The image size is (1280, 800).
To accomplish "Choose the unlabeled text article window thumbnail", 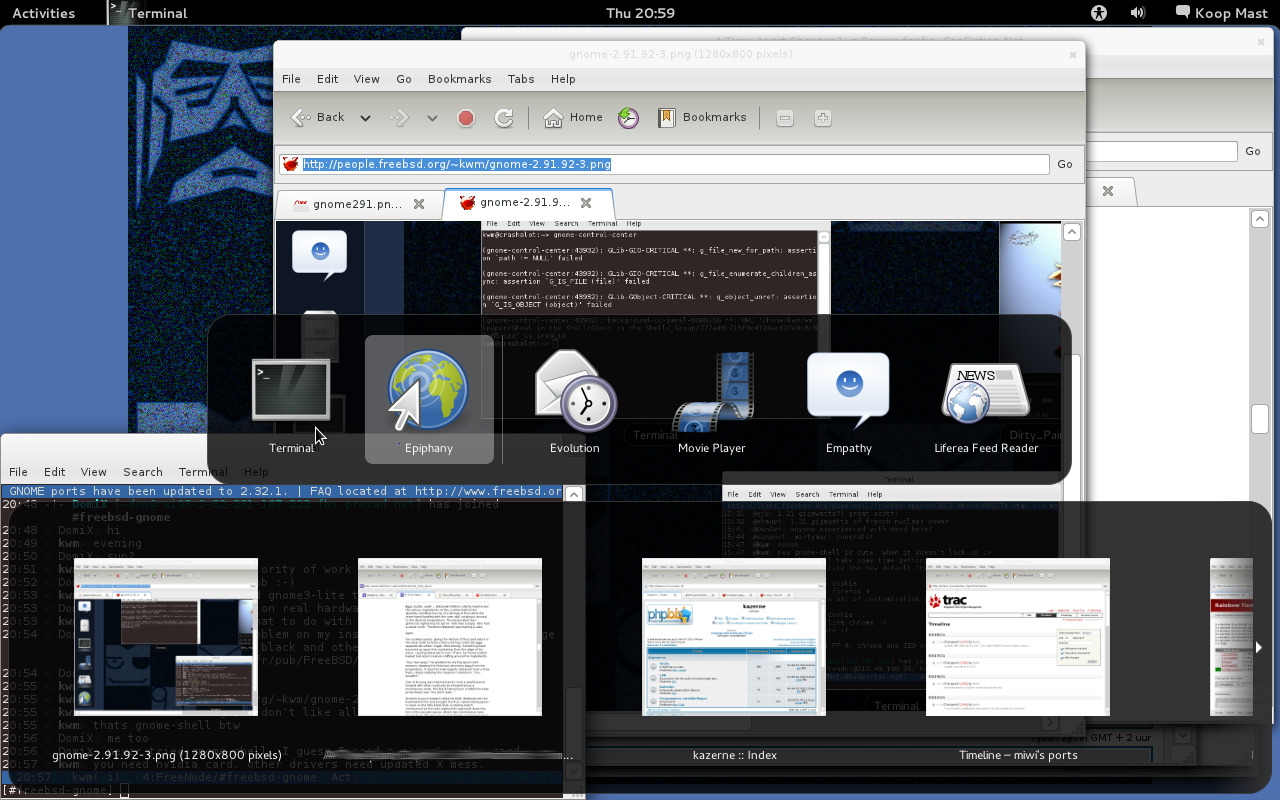I will [450, 637].
